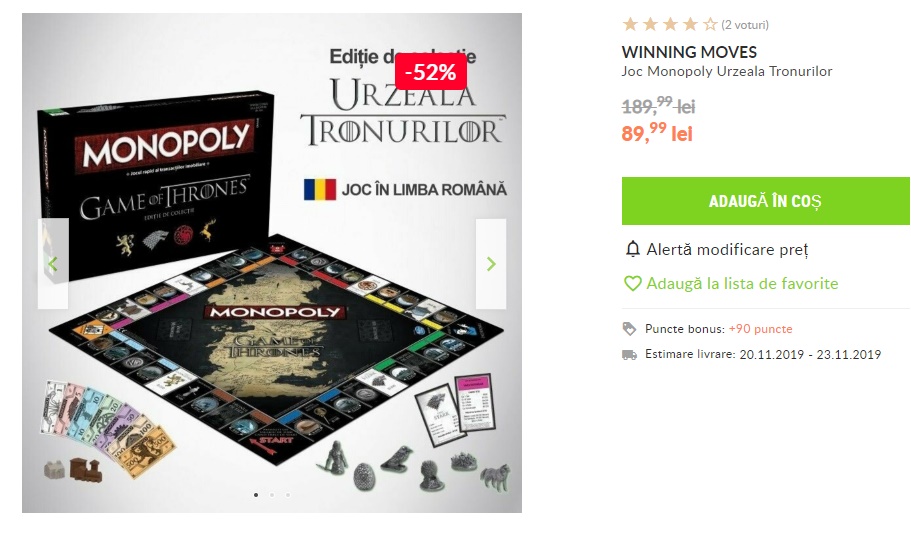Select the first carousel dot

coord(256,495)
